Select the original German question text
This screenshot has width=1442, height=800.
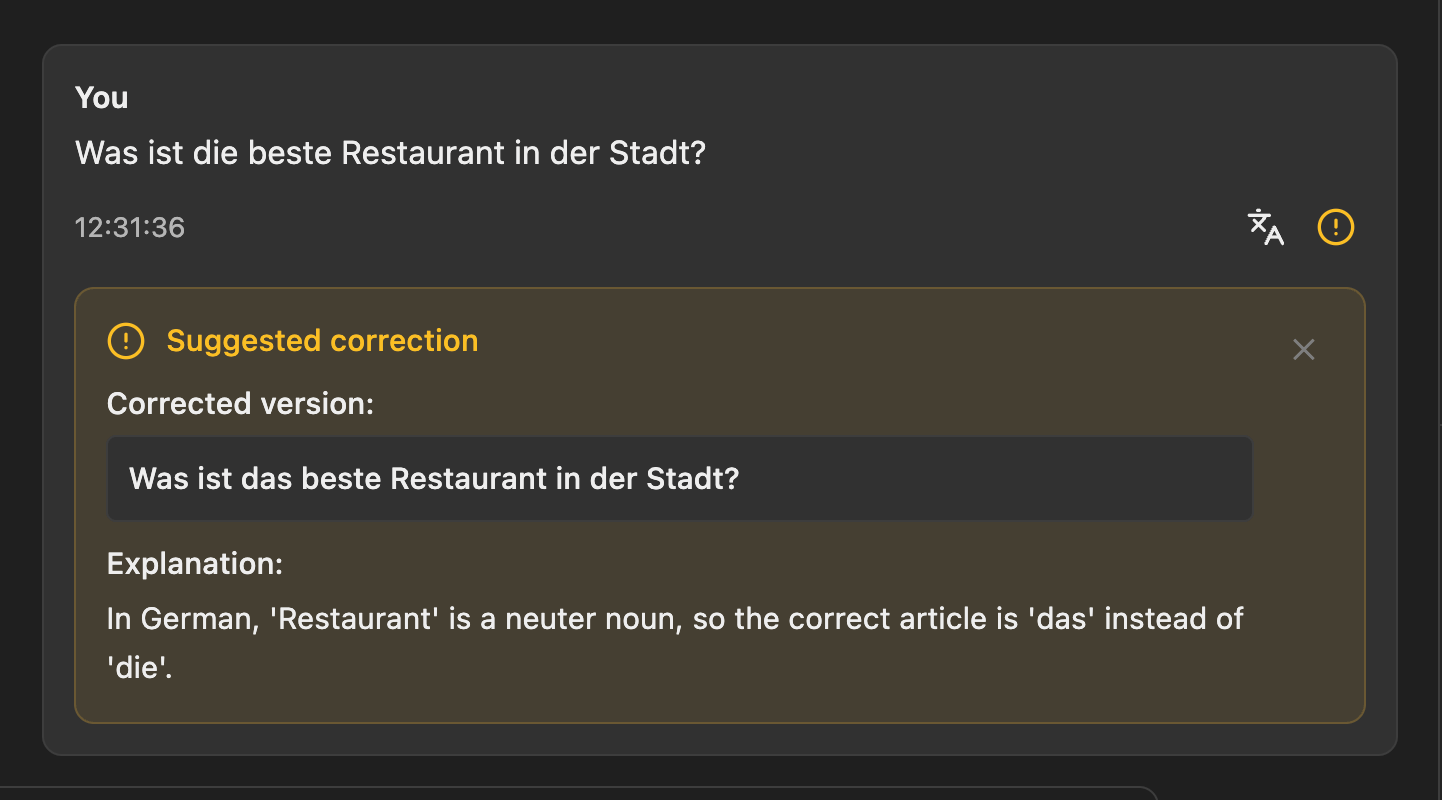[x=390, y=152]
